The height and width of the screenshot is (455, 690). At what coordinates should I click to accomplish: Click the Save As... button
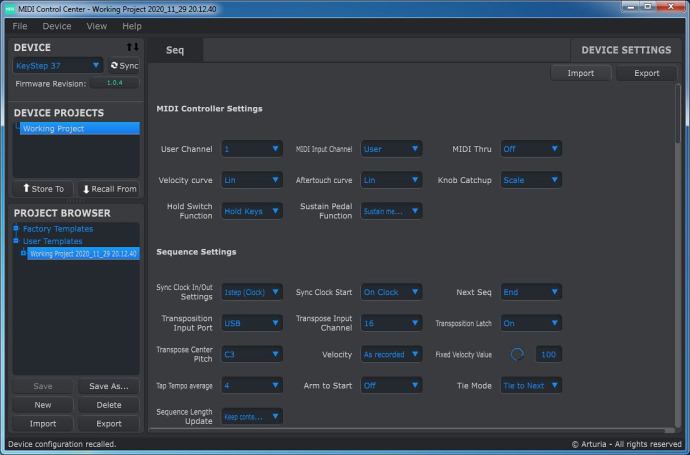109,386
